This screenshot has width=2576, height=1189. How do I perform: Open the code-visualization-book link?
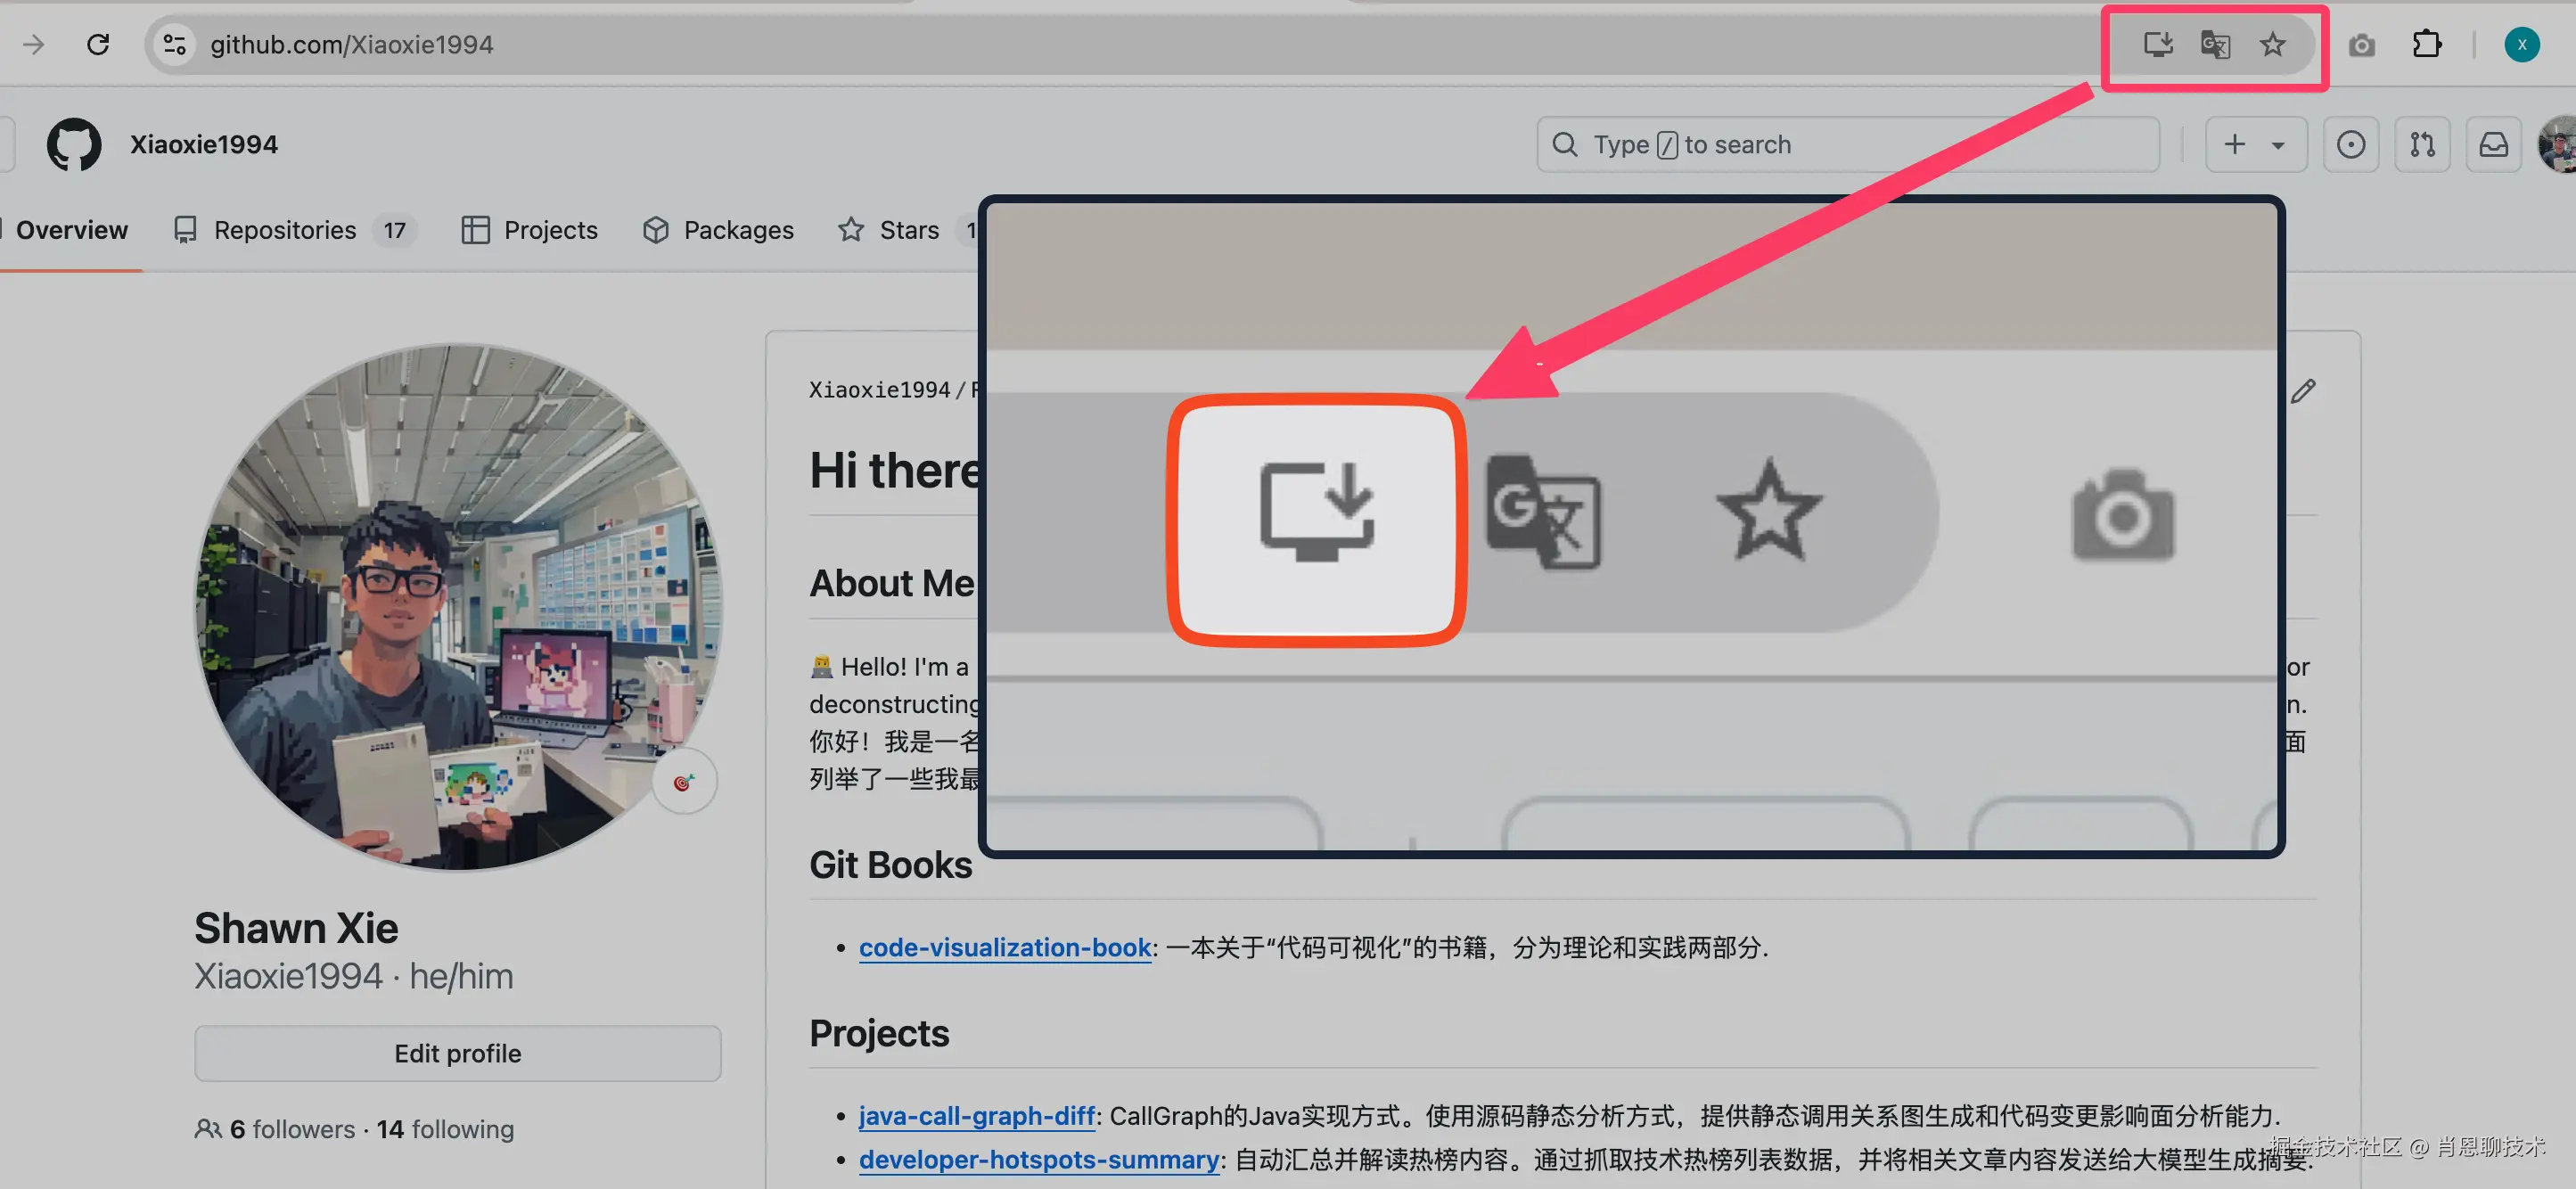pos(1004,946)
